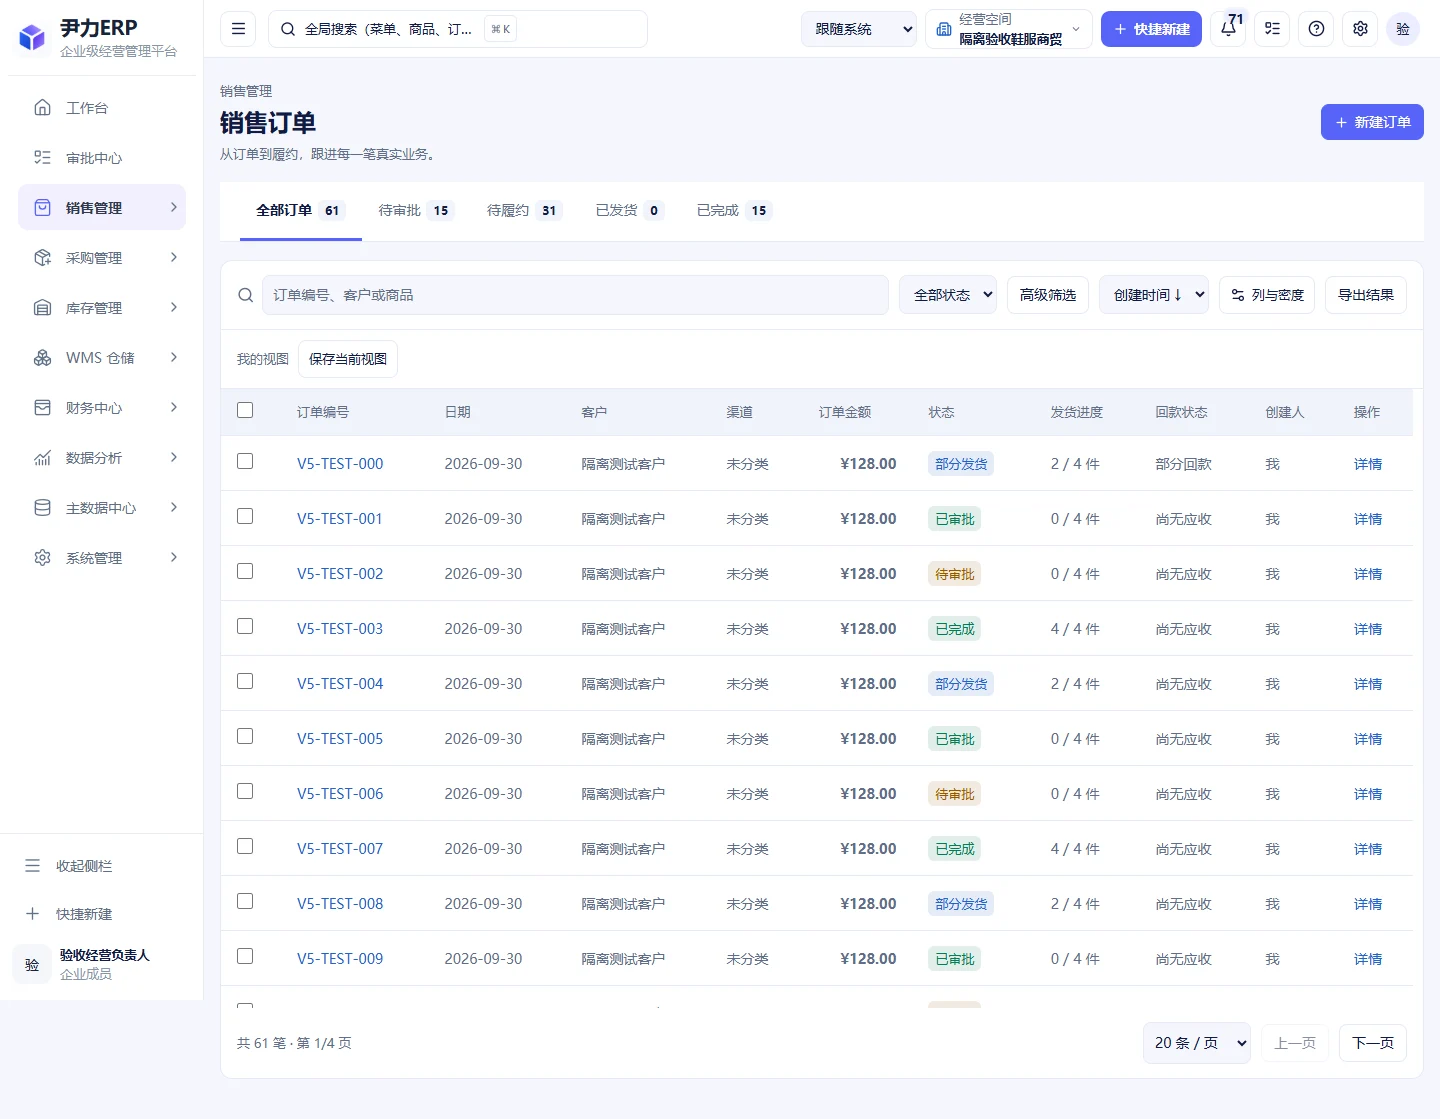Click the hamburger menu toggle icon

point(238,29)
